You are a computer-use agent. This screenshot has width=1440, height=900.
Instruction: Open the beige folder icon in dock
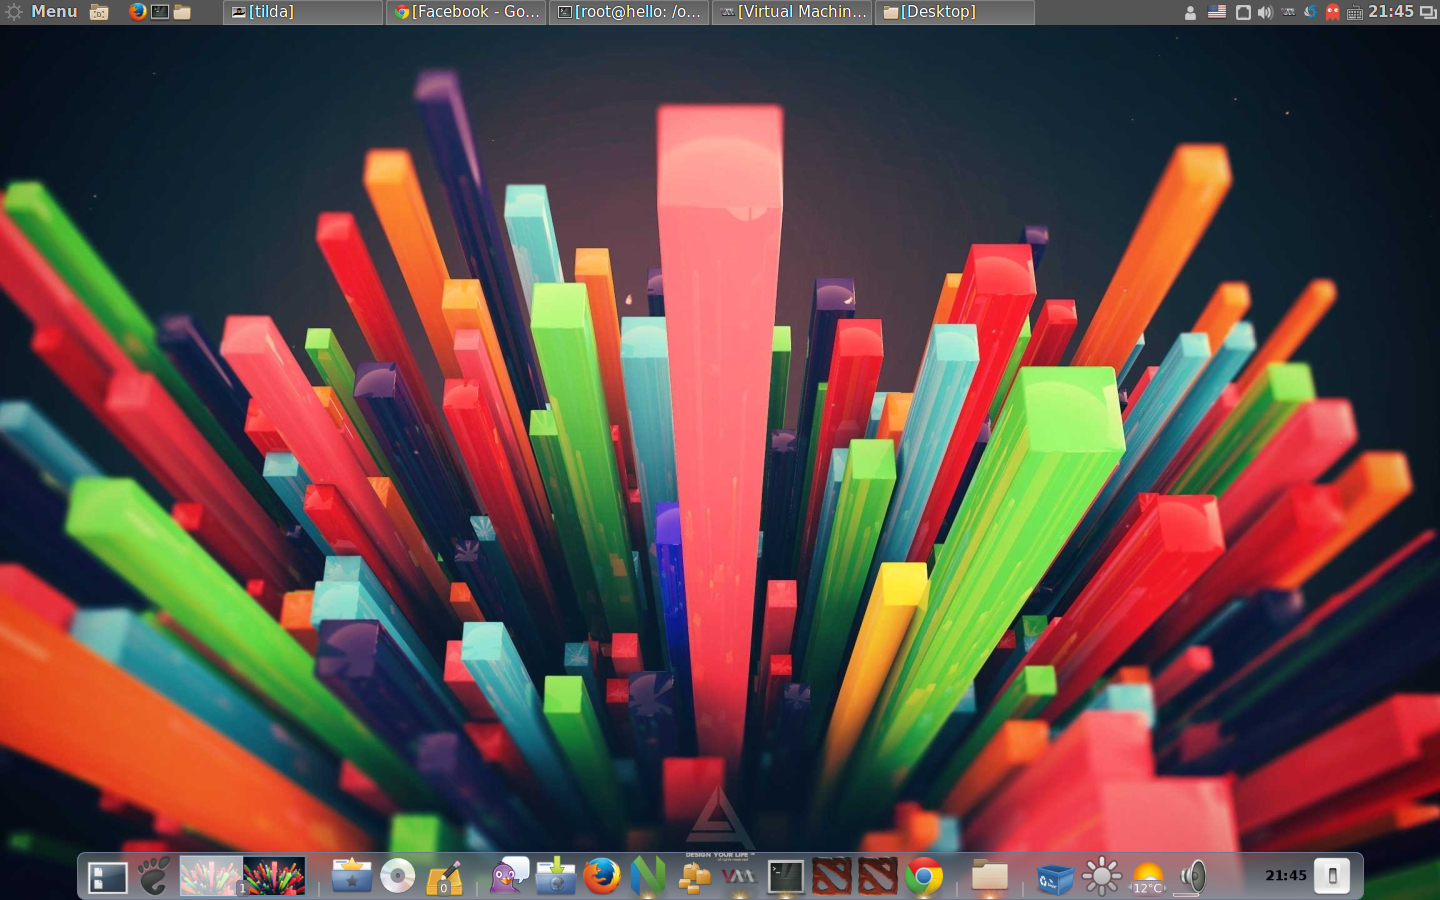[x=989, y=876]
